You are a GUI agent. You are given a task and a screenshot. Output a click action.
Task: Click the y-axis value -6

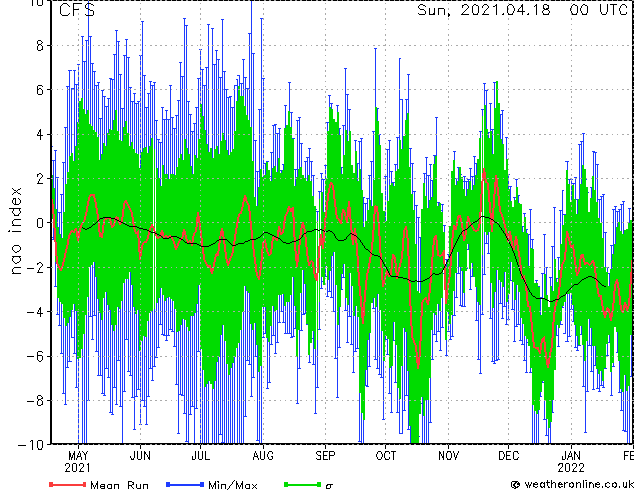click(x=35, y=356)
